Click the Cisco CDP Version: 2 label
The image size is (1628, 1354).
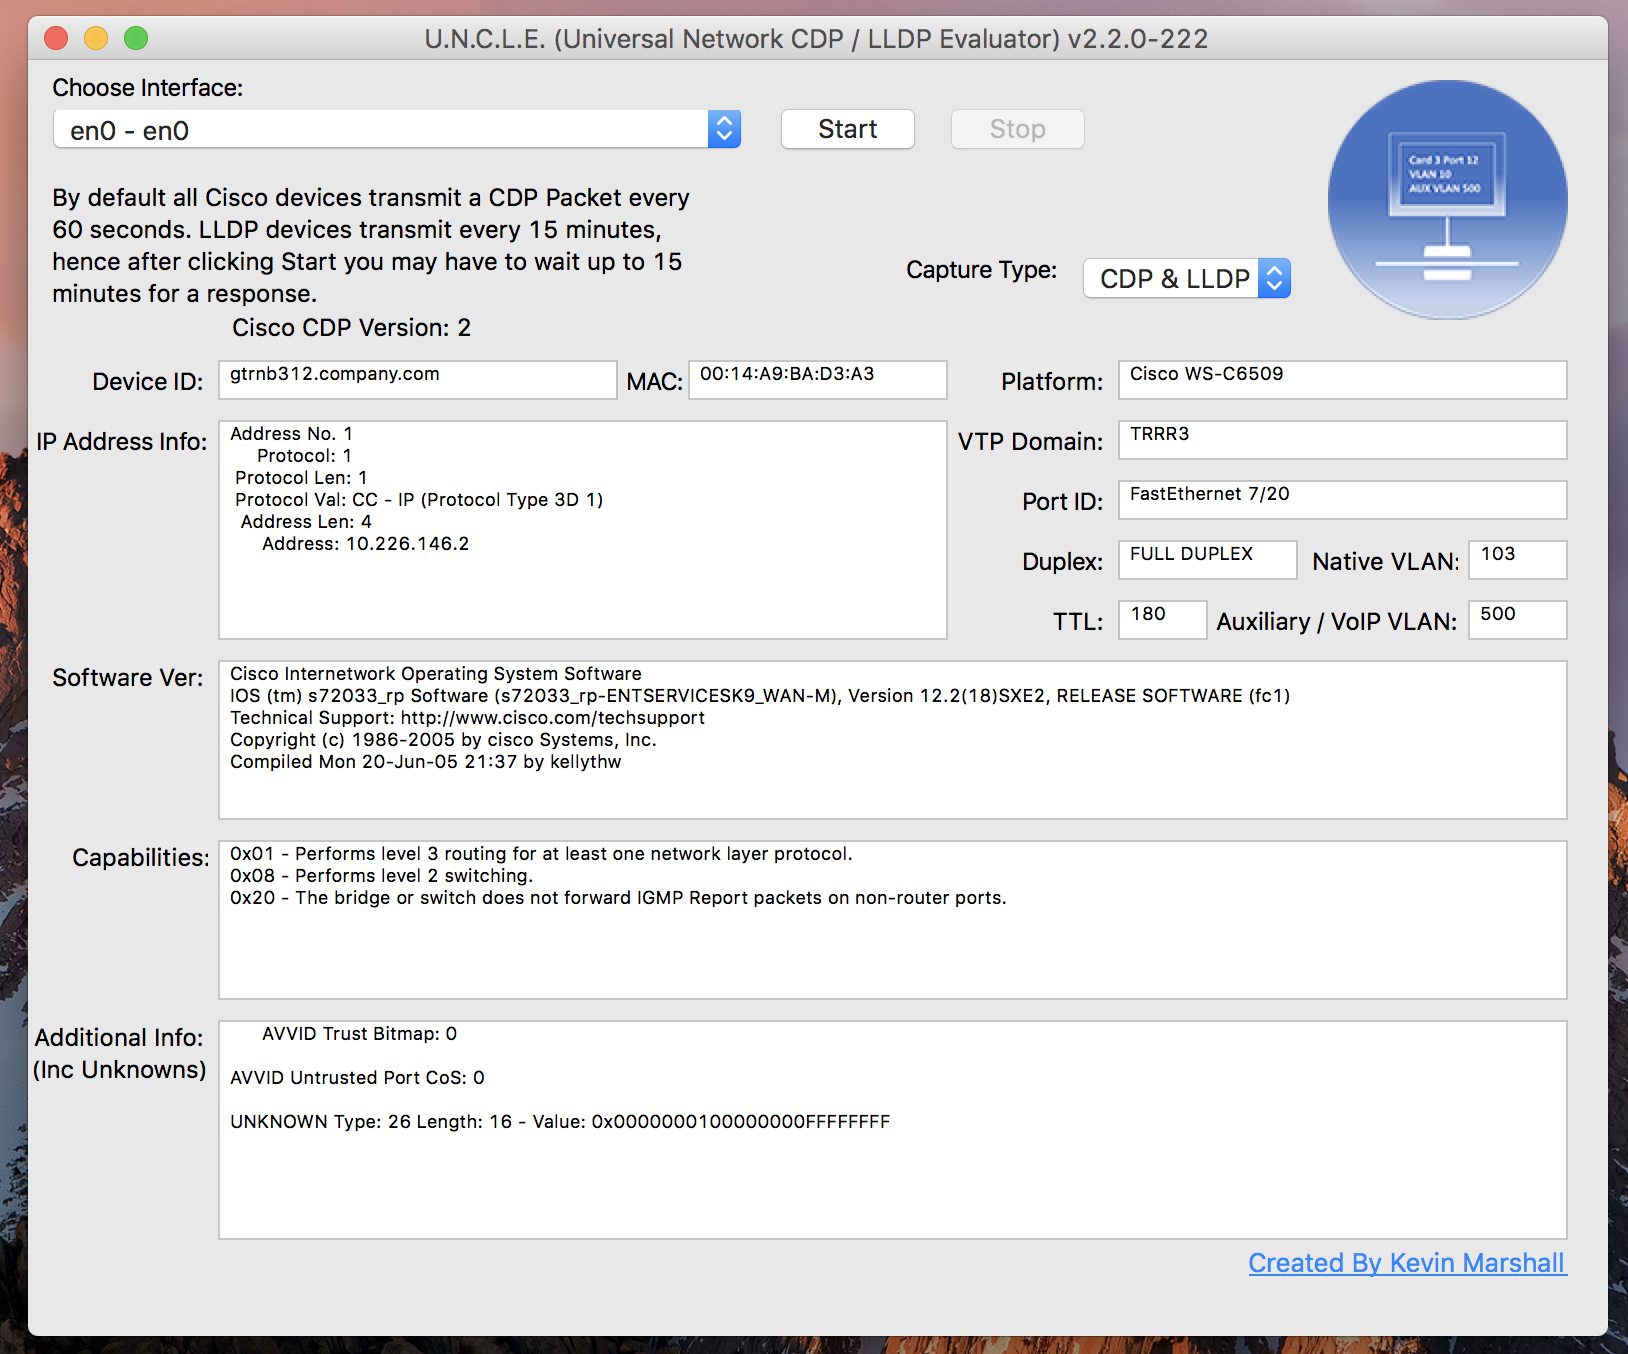(x=351, y=328)
